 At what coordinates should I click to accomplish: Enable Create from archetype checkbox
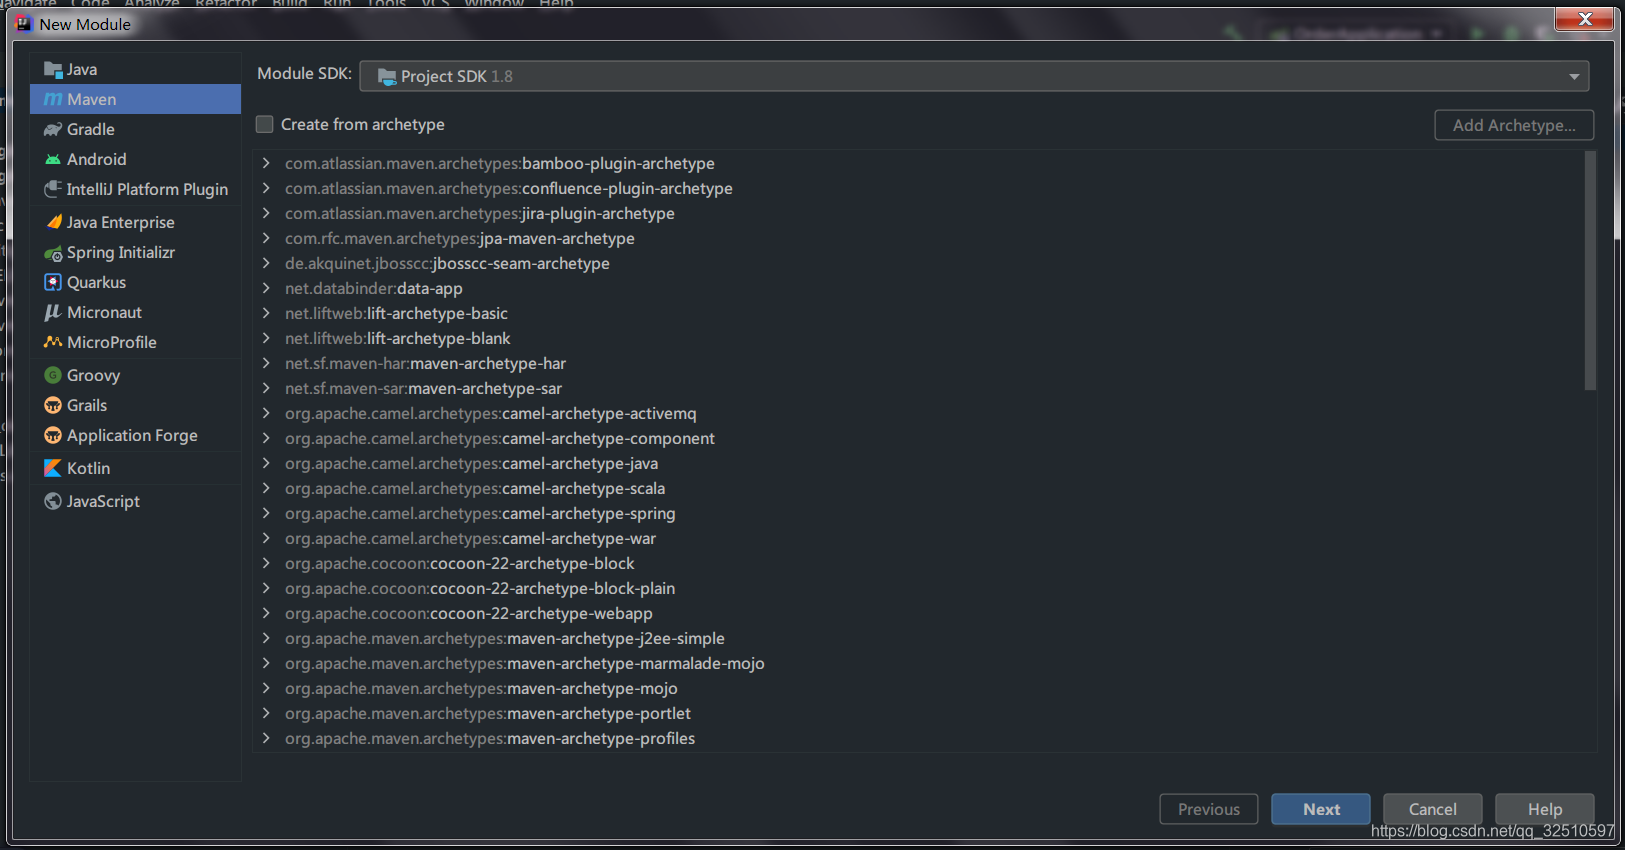265,124
